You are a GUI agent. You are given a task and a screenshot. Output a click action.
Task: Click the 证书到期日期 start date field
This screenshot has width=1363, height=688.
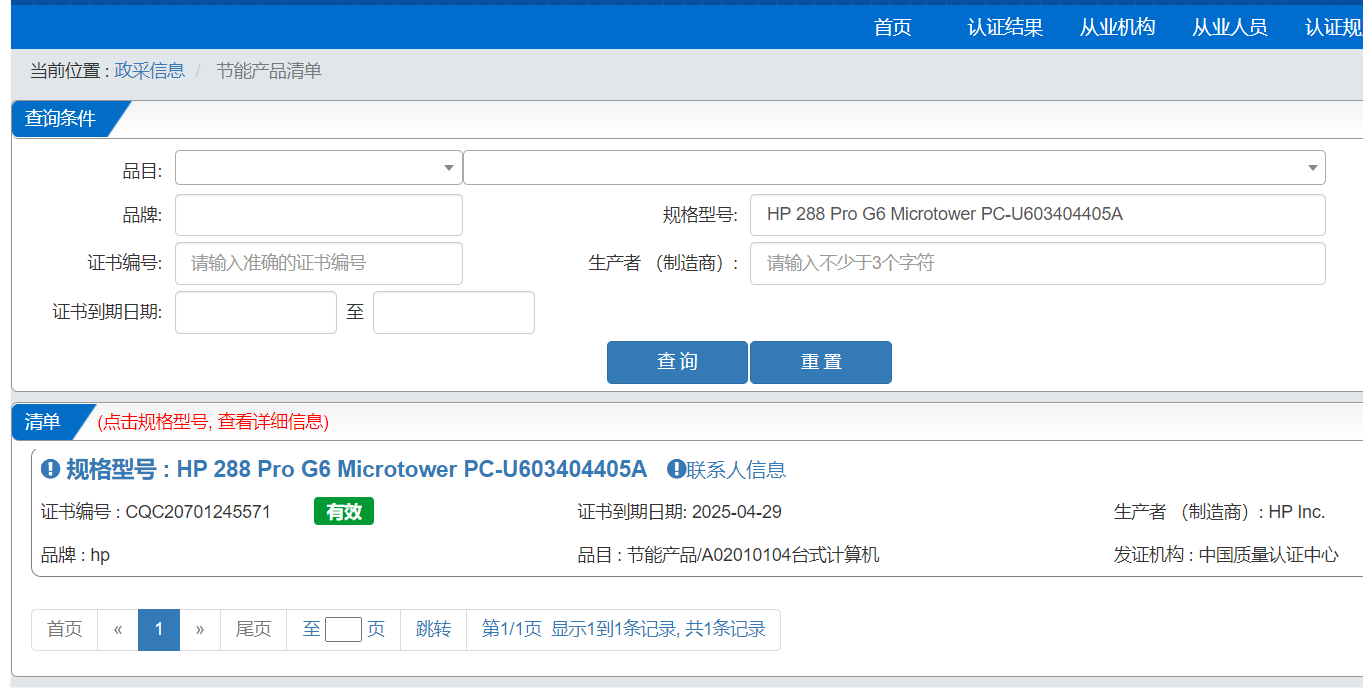click(256, 312)
